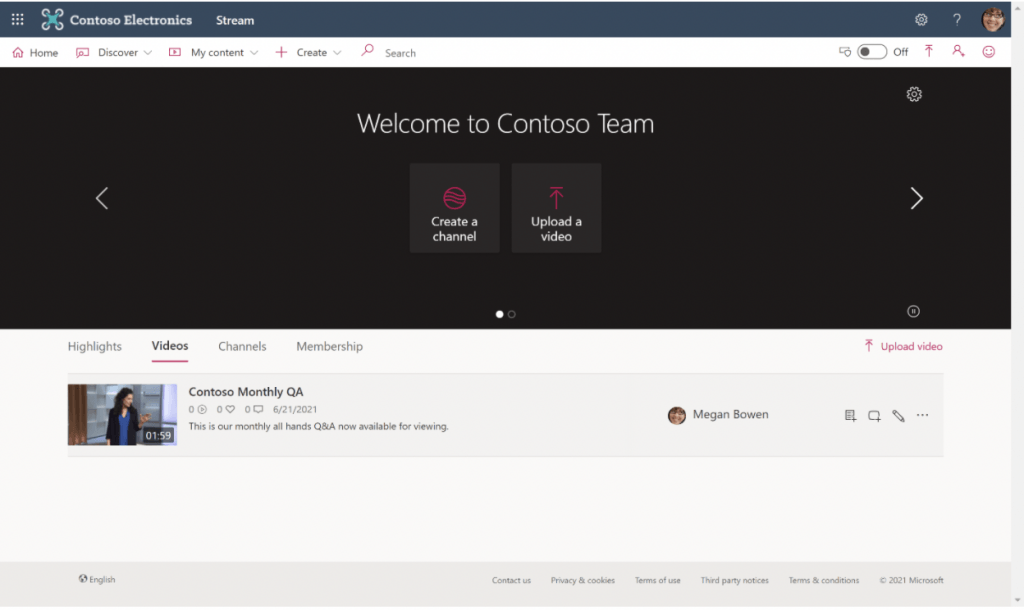The height and width of the screenshot is (610, 1024).
Task: Change language via English link
Action: tap(97, 579)
